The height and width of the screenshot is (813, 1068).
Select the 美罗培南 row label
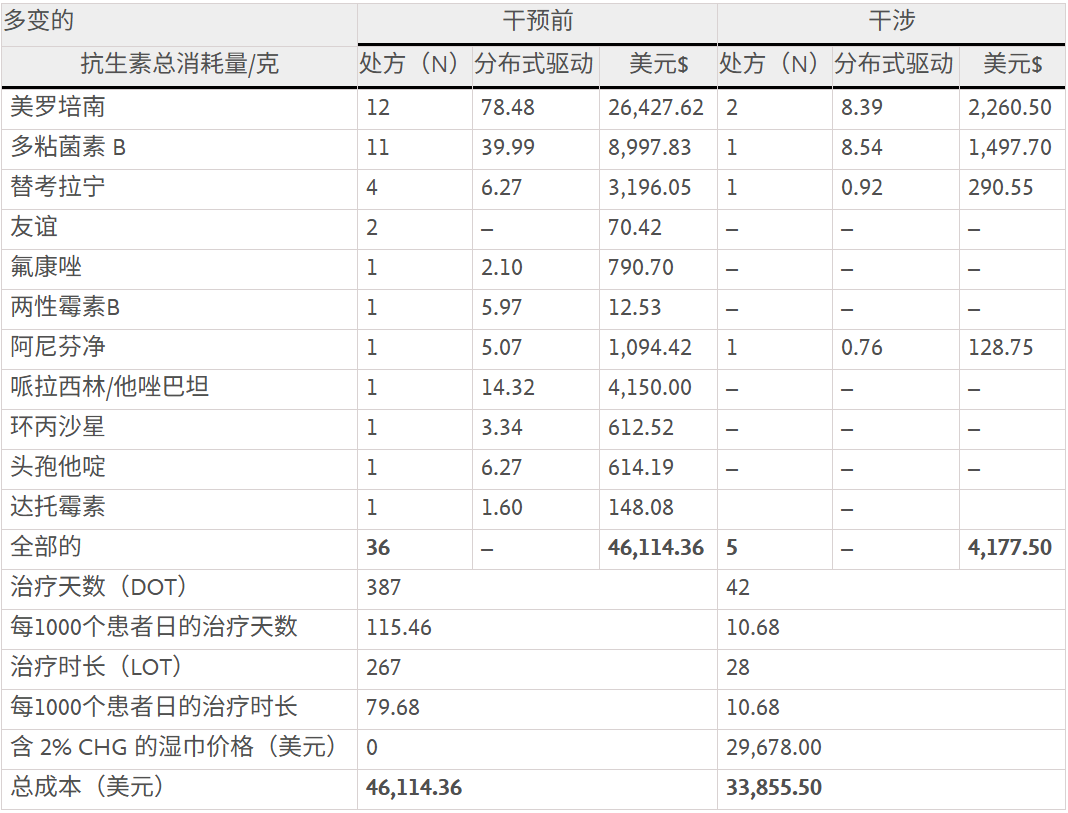(58, 107)
